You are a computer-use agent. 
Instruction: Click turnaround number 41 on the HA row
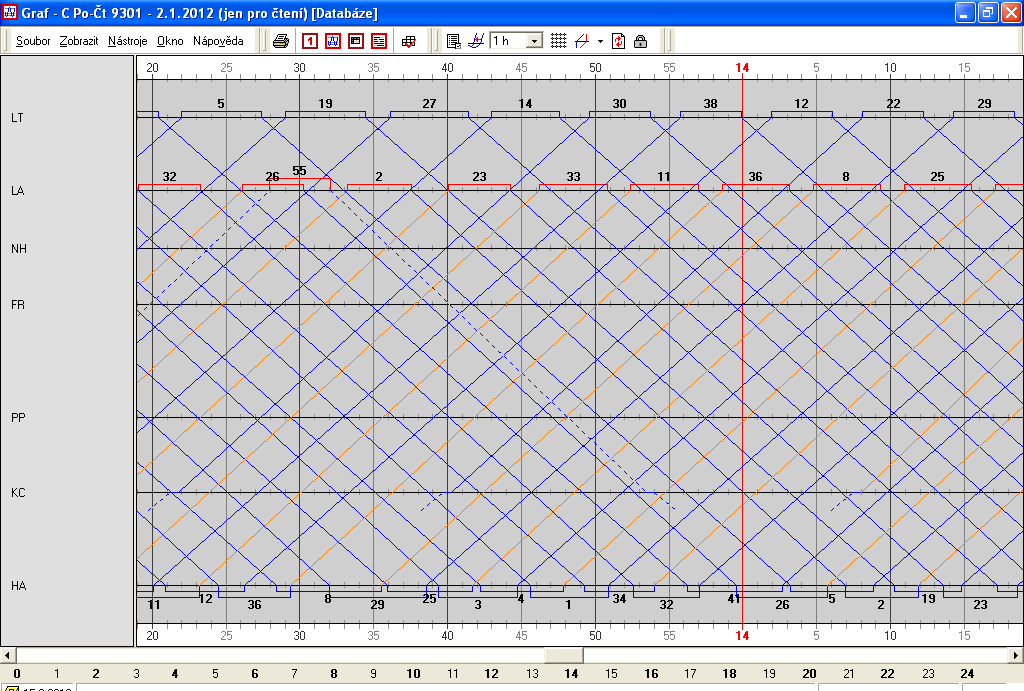point(734,598)
